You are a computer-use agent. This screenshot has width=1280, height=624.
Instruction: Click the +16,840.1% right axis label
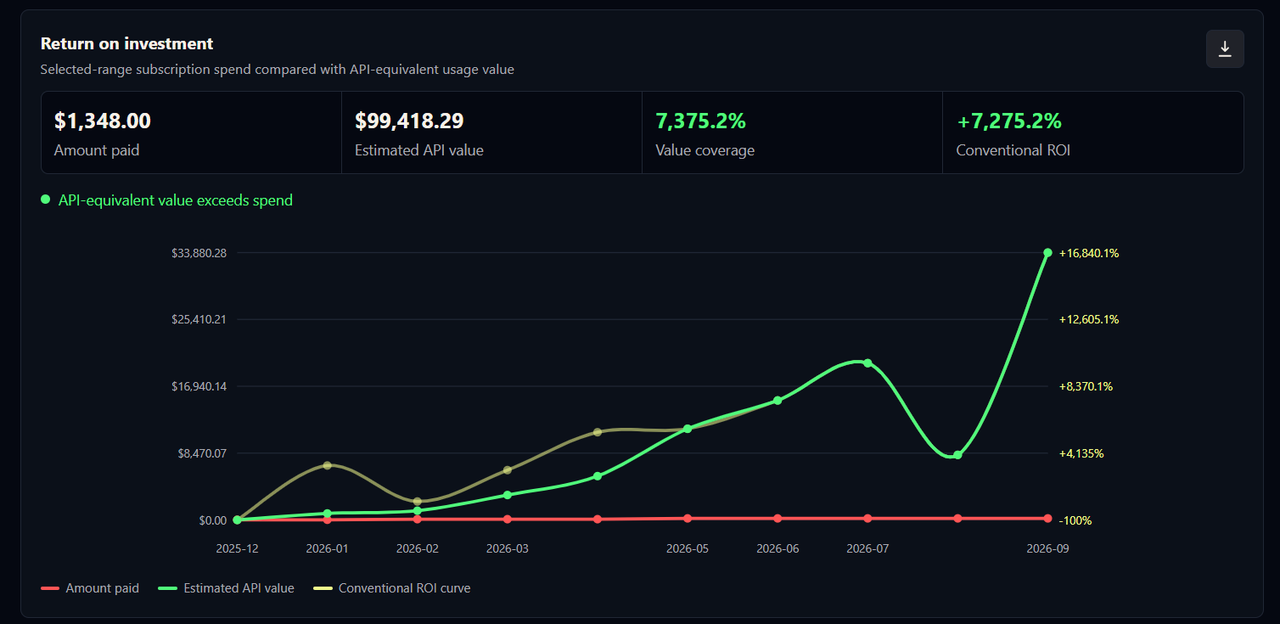click(x=1089, y=253)
